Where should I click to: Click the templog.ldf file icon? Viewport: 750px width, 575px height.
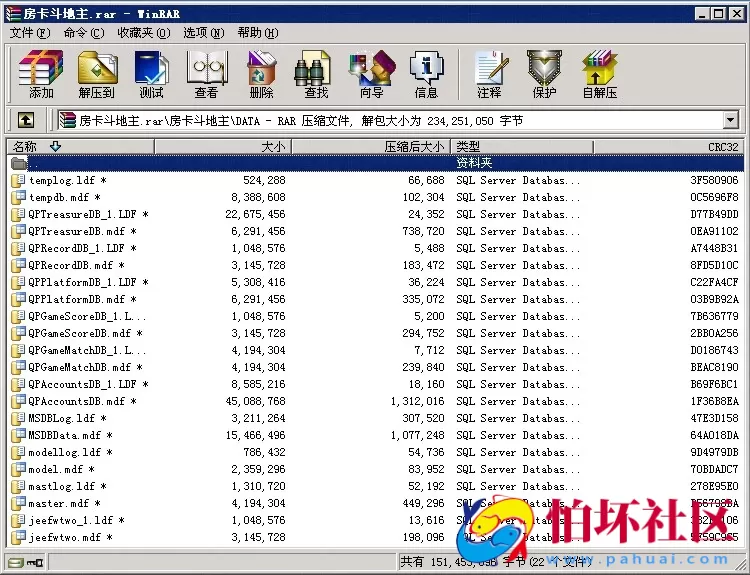[18, 180]
